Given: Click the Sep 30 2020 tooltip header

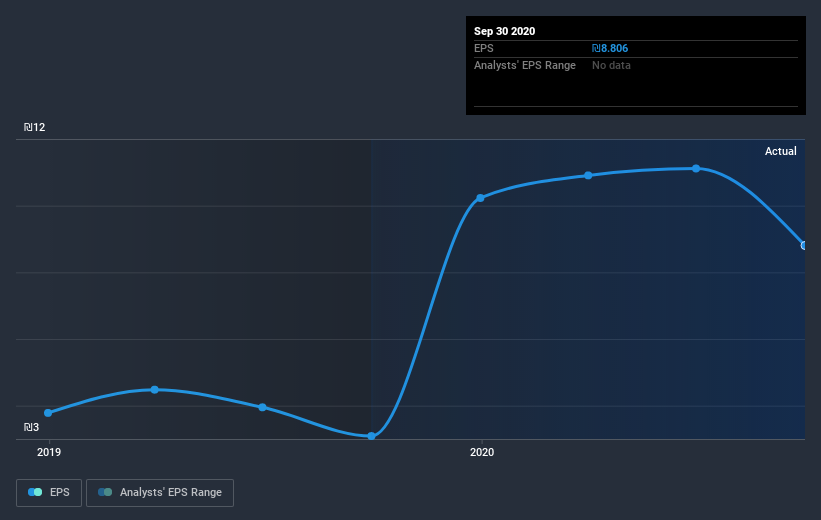Looking at the screenshot, I should pos(505,31).
